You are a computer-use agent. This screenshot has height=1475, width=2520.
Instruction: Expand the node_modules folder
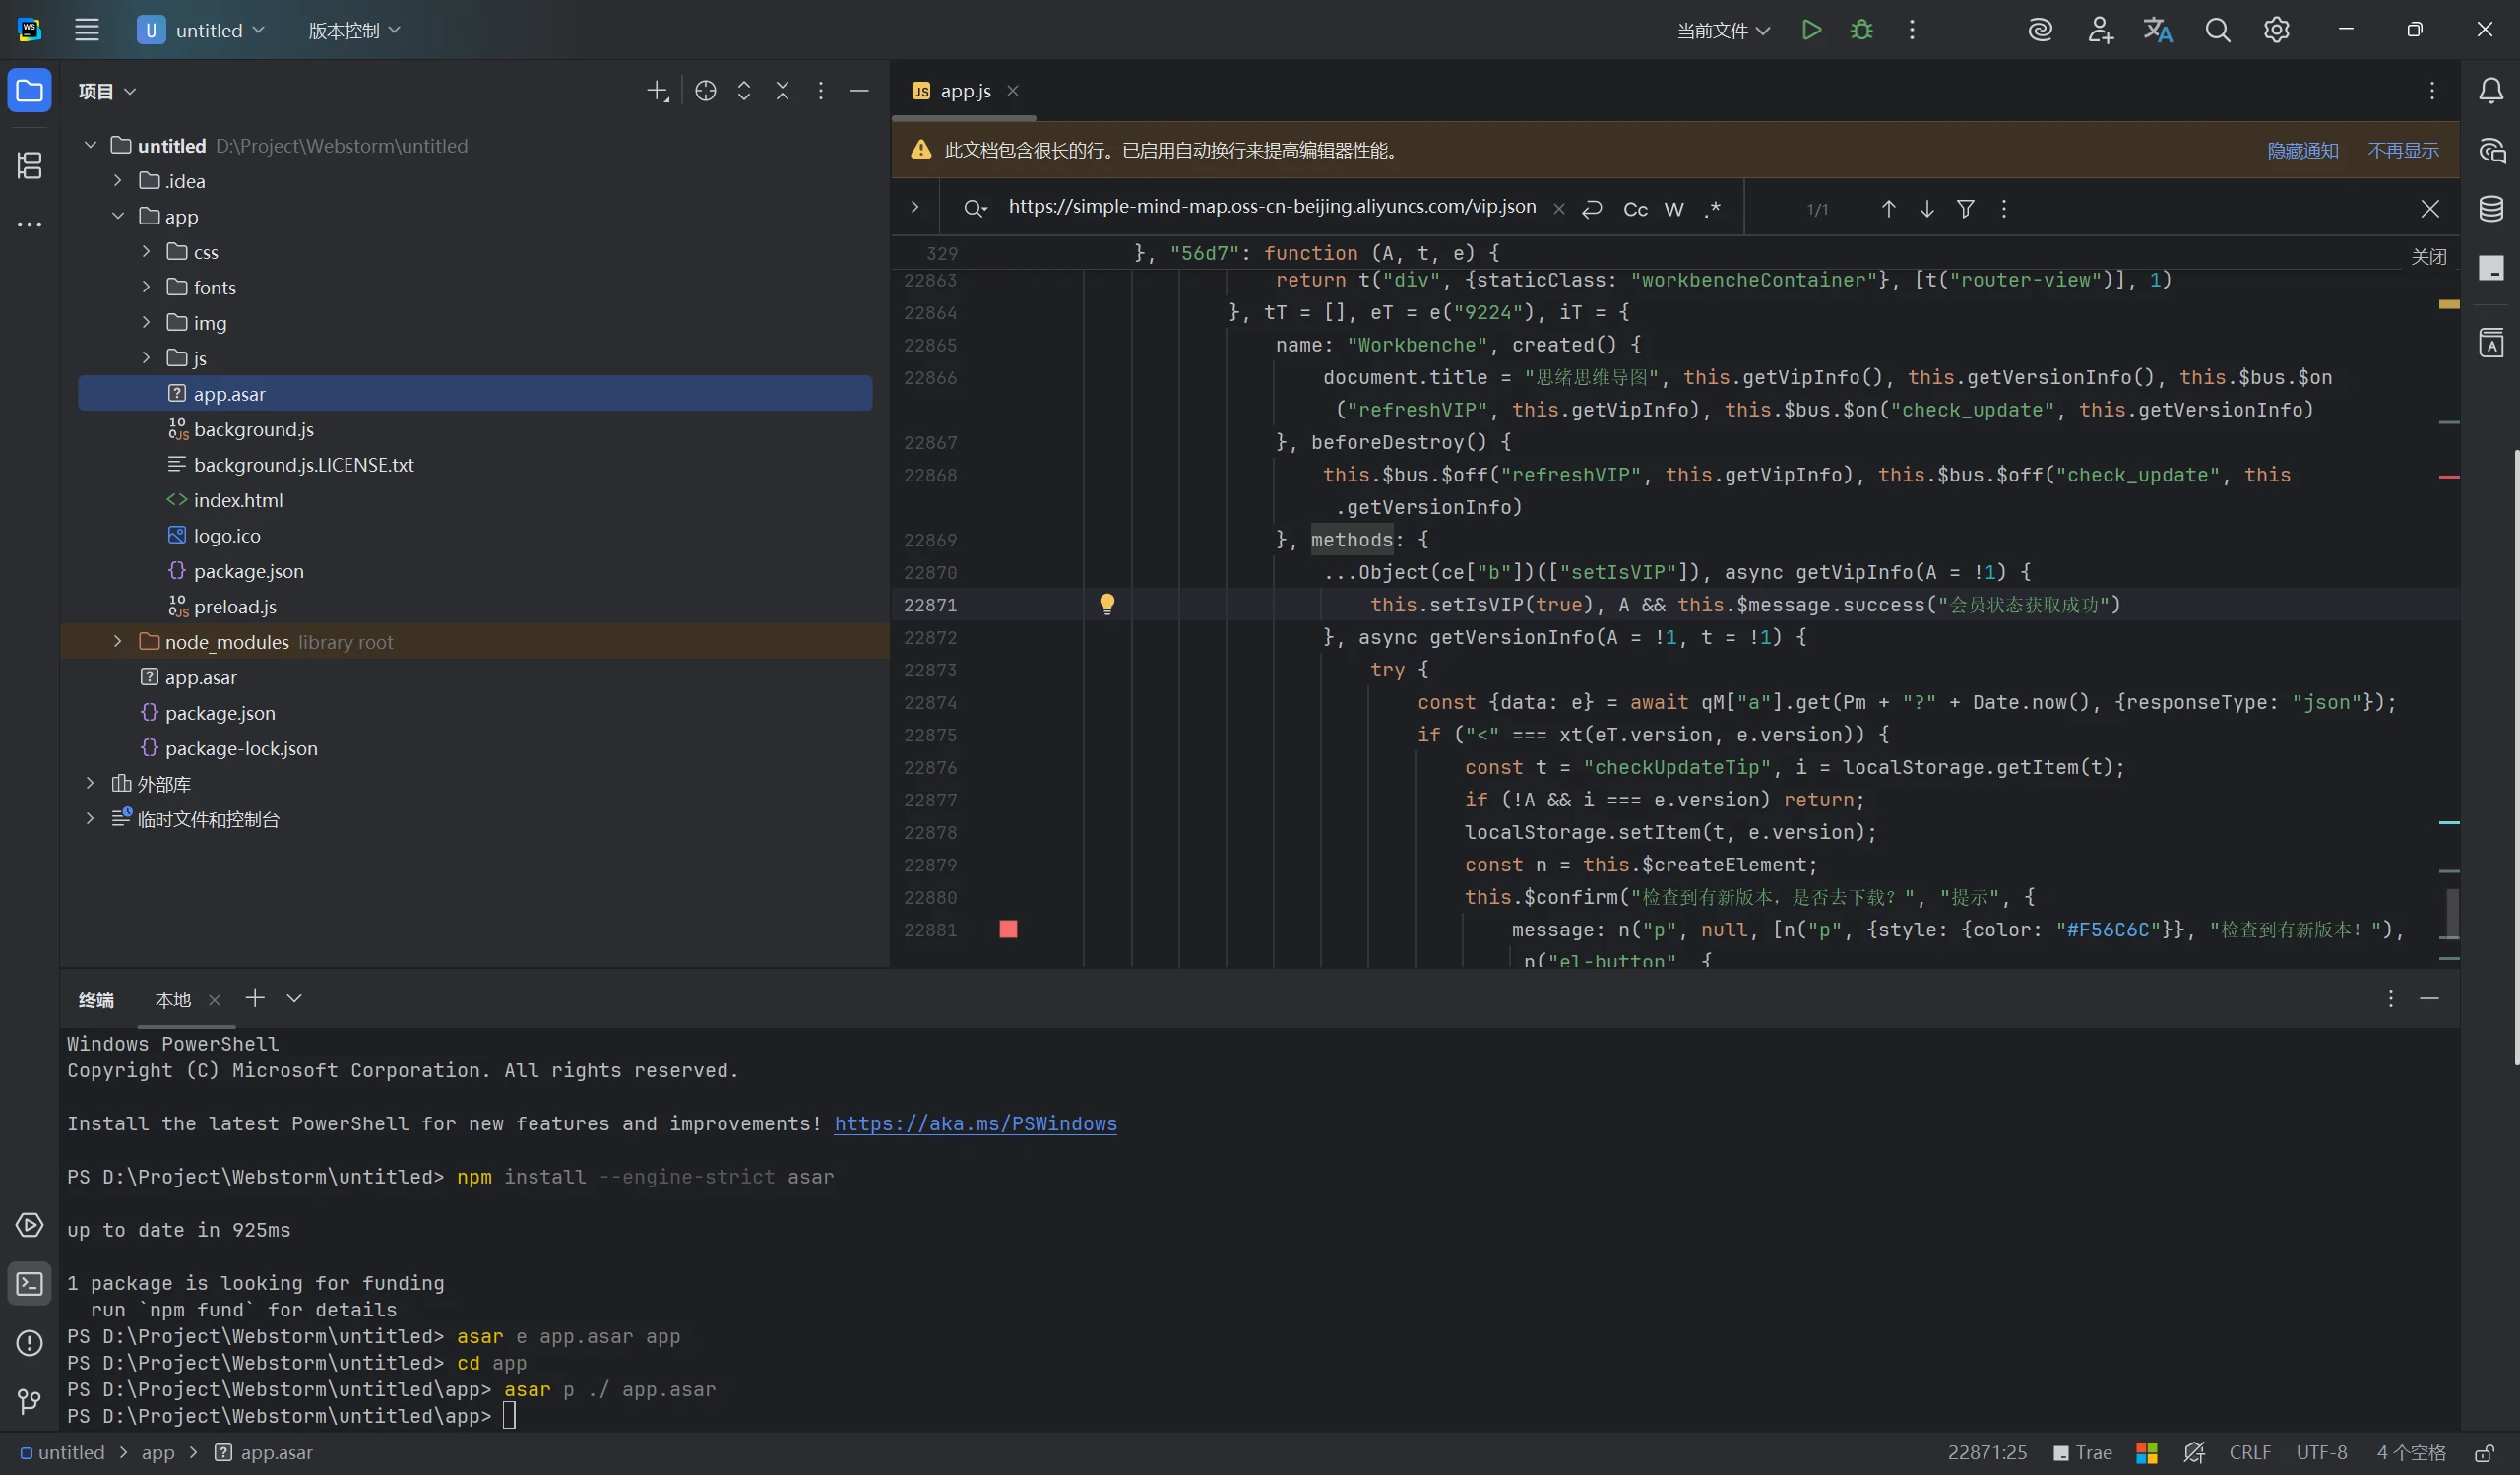118,642
